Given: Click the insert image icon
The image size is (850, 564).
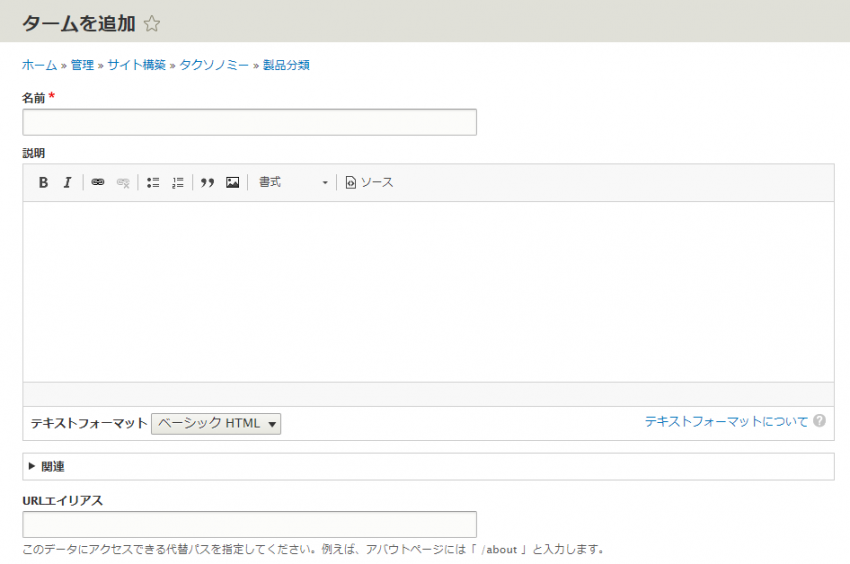Looking at the screenshot, I should (232, 183).
